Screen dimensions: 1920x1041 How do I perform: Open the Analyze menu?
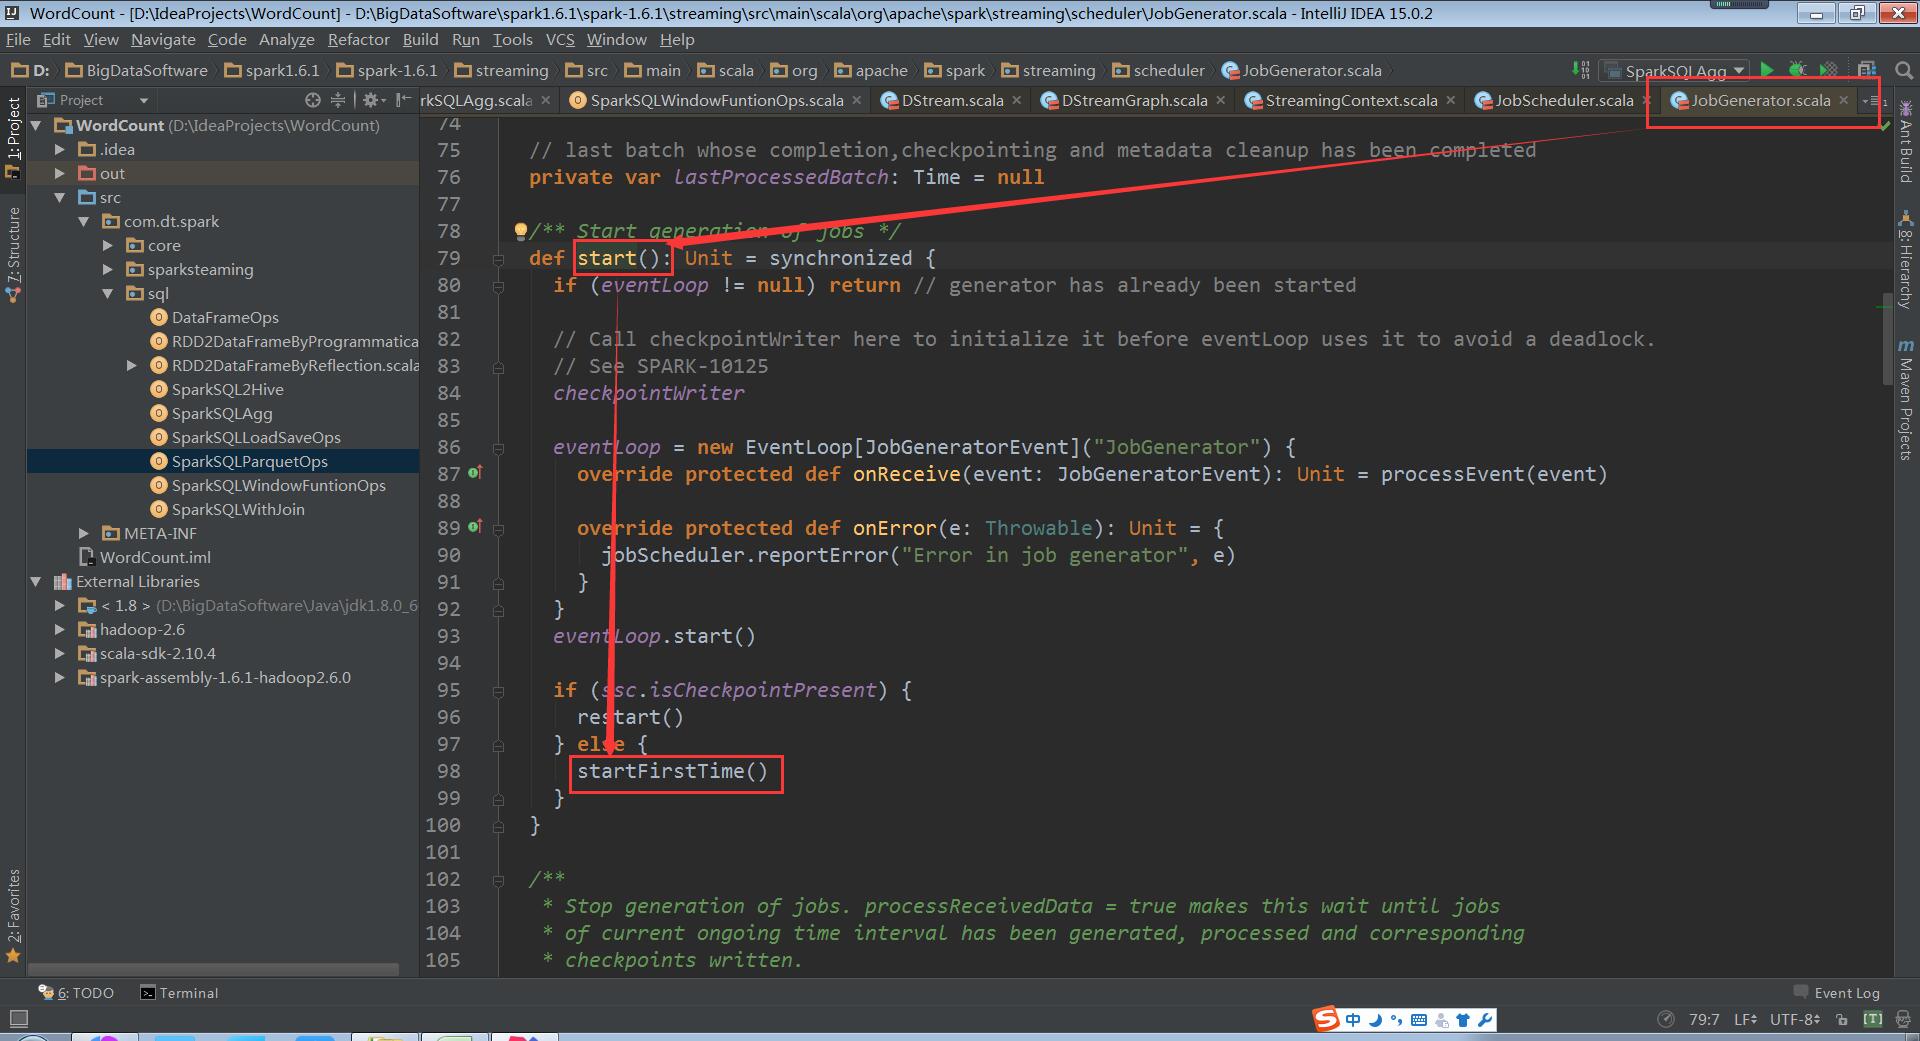click(x=286, y=39)
